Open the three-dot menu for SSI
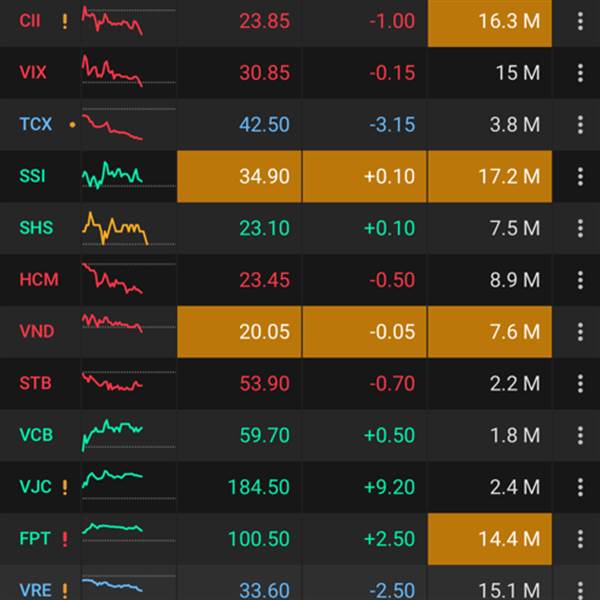Viewport: 600px width, 600px height. pyautogui.click(x=580, y=176)
